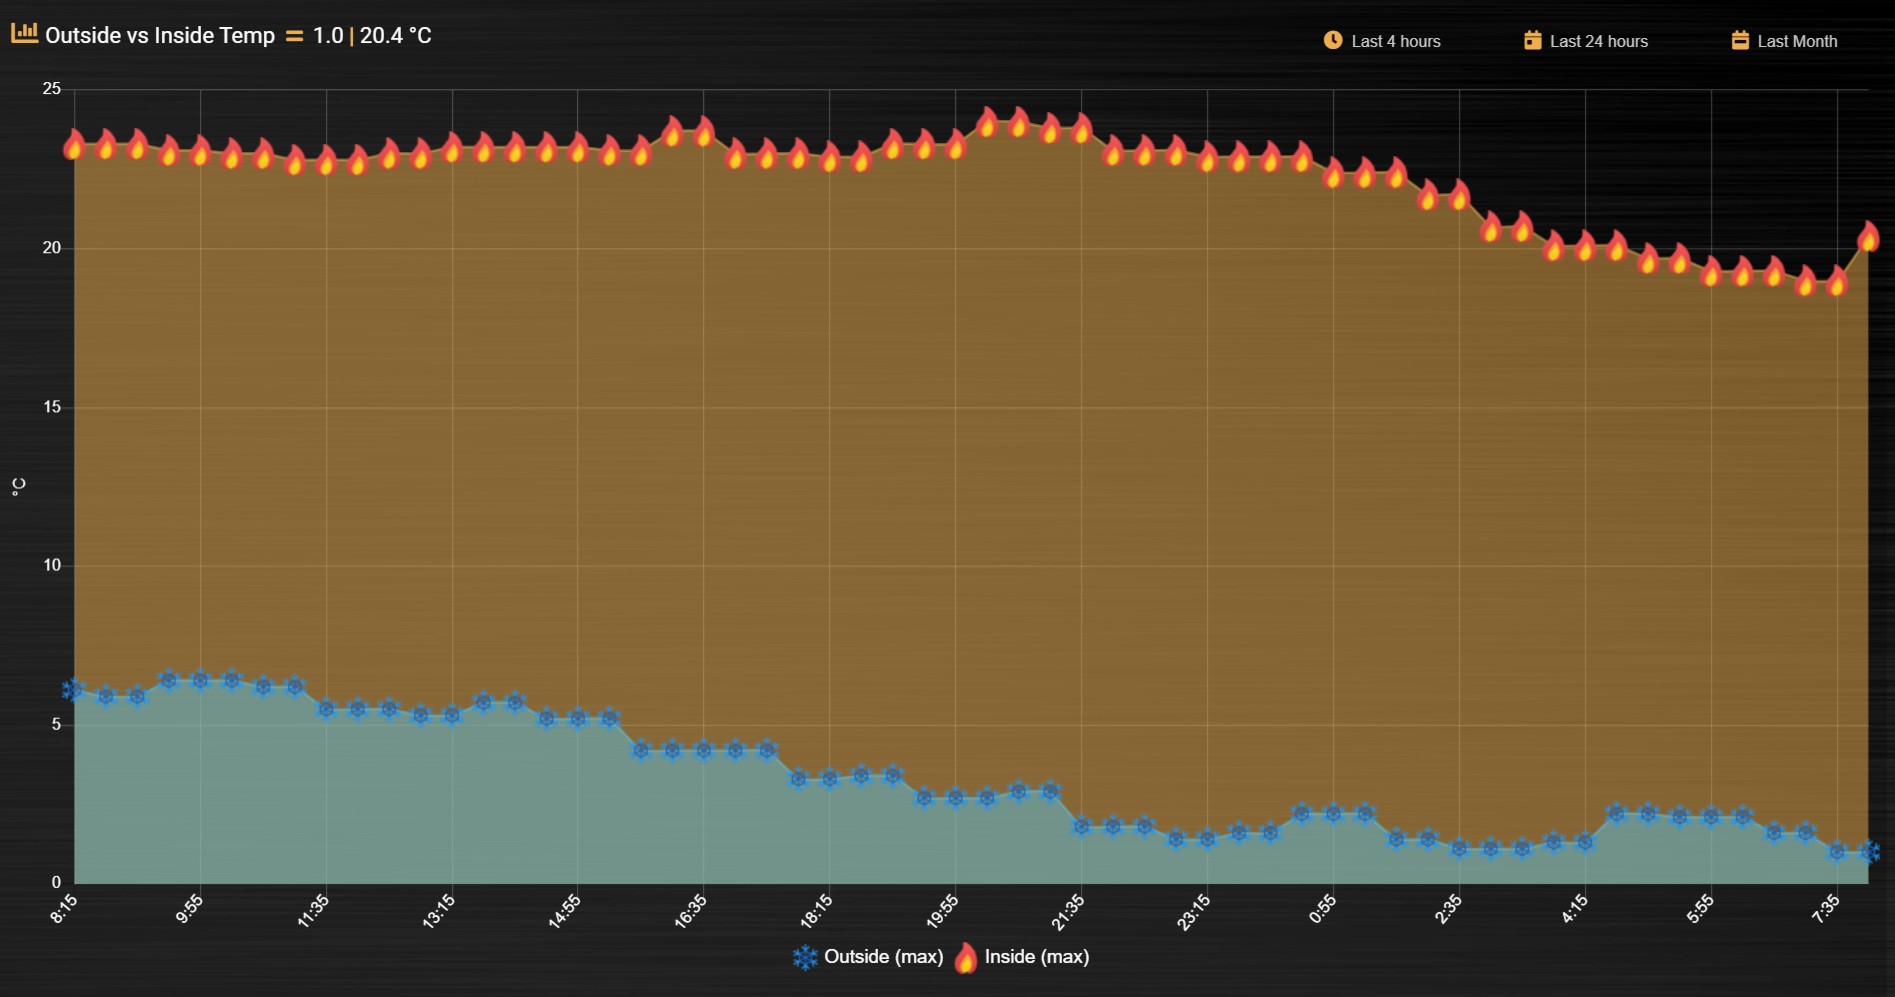Viewport: 1895px width, 997px height.
Task: Click the equals icon next to the title
Action: (294, 36)
